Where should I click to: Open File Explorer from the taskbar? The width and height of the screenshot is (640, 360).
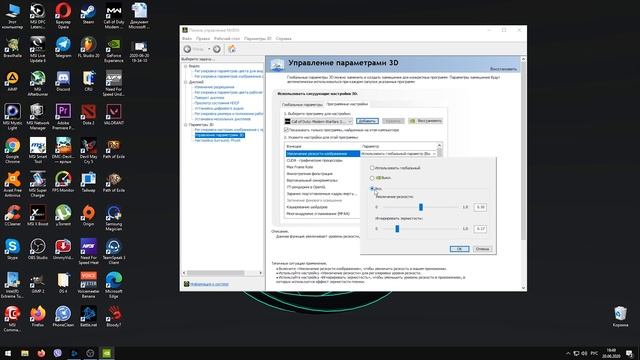click(x=24, y=353)
